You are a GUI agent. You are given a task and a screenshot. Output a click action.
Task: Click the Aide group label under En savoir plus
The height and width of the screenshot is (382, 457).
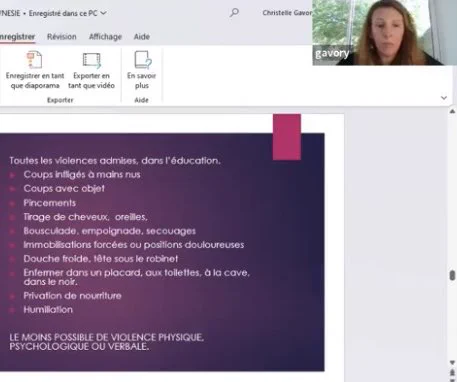(141, 100)
